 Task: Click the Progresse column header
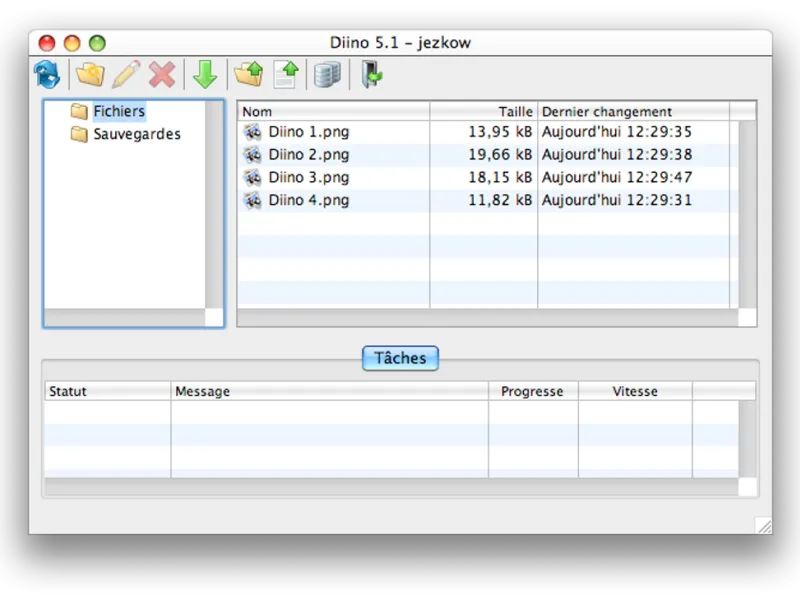(533, 391)
